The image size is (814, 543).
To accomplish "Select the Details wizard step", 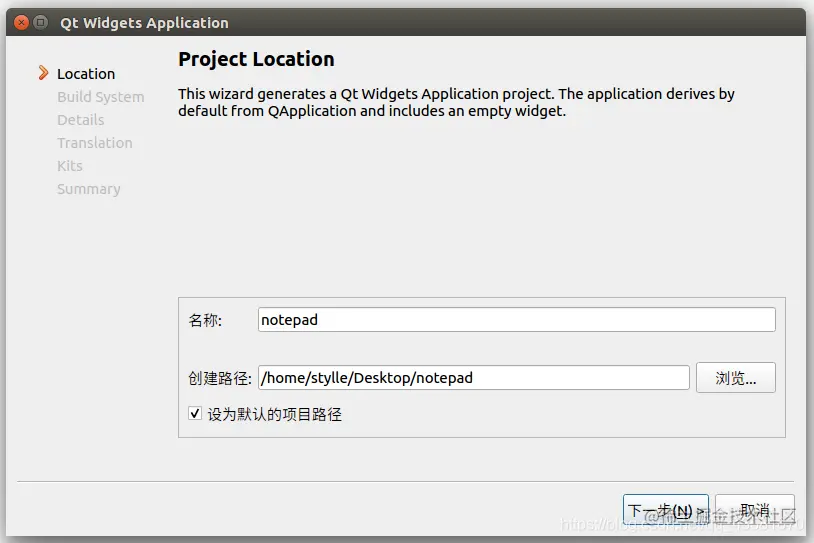I will [80, 120].
